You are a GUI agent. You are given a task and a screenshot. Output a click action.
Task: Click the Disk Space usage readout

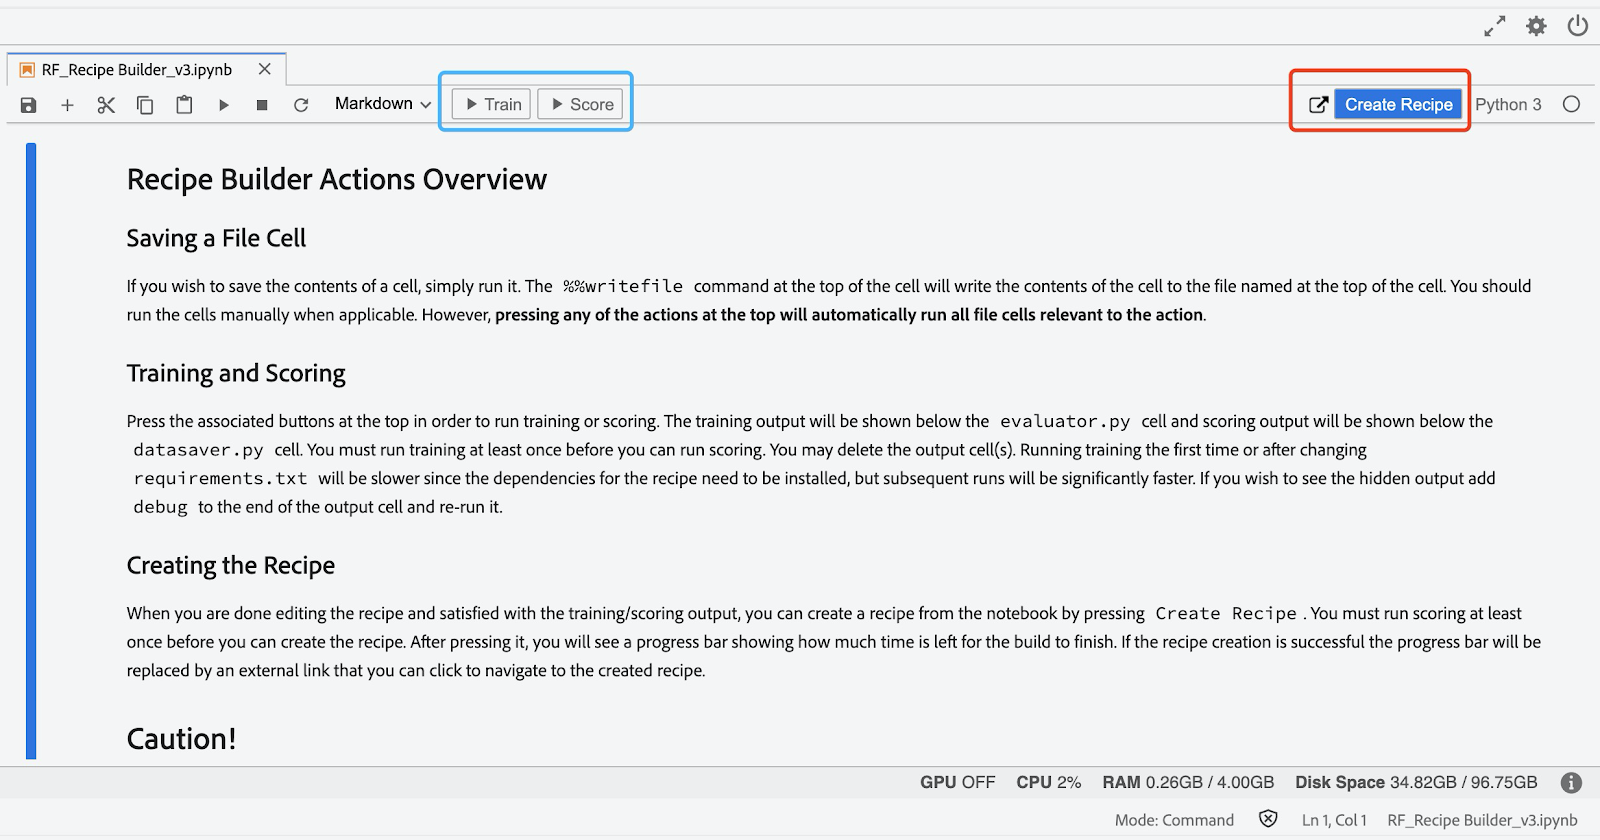[x=1416, y=782]
